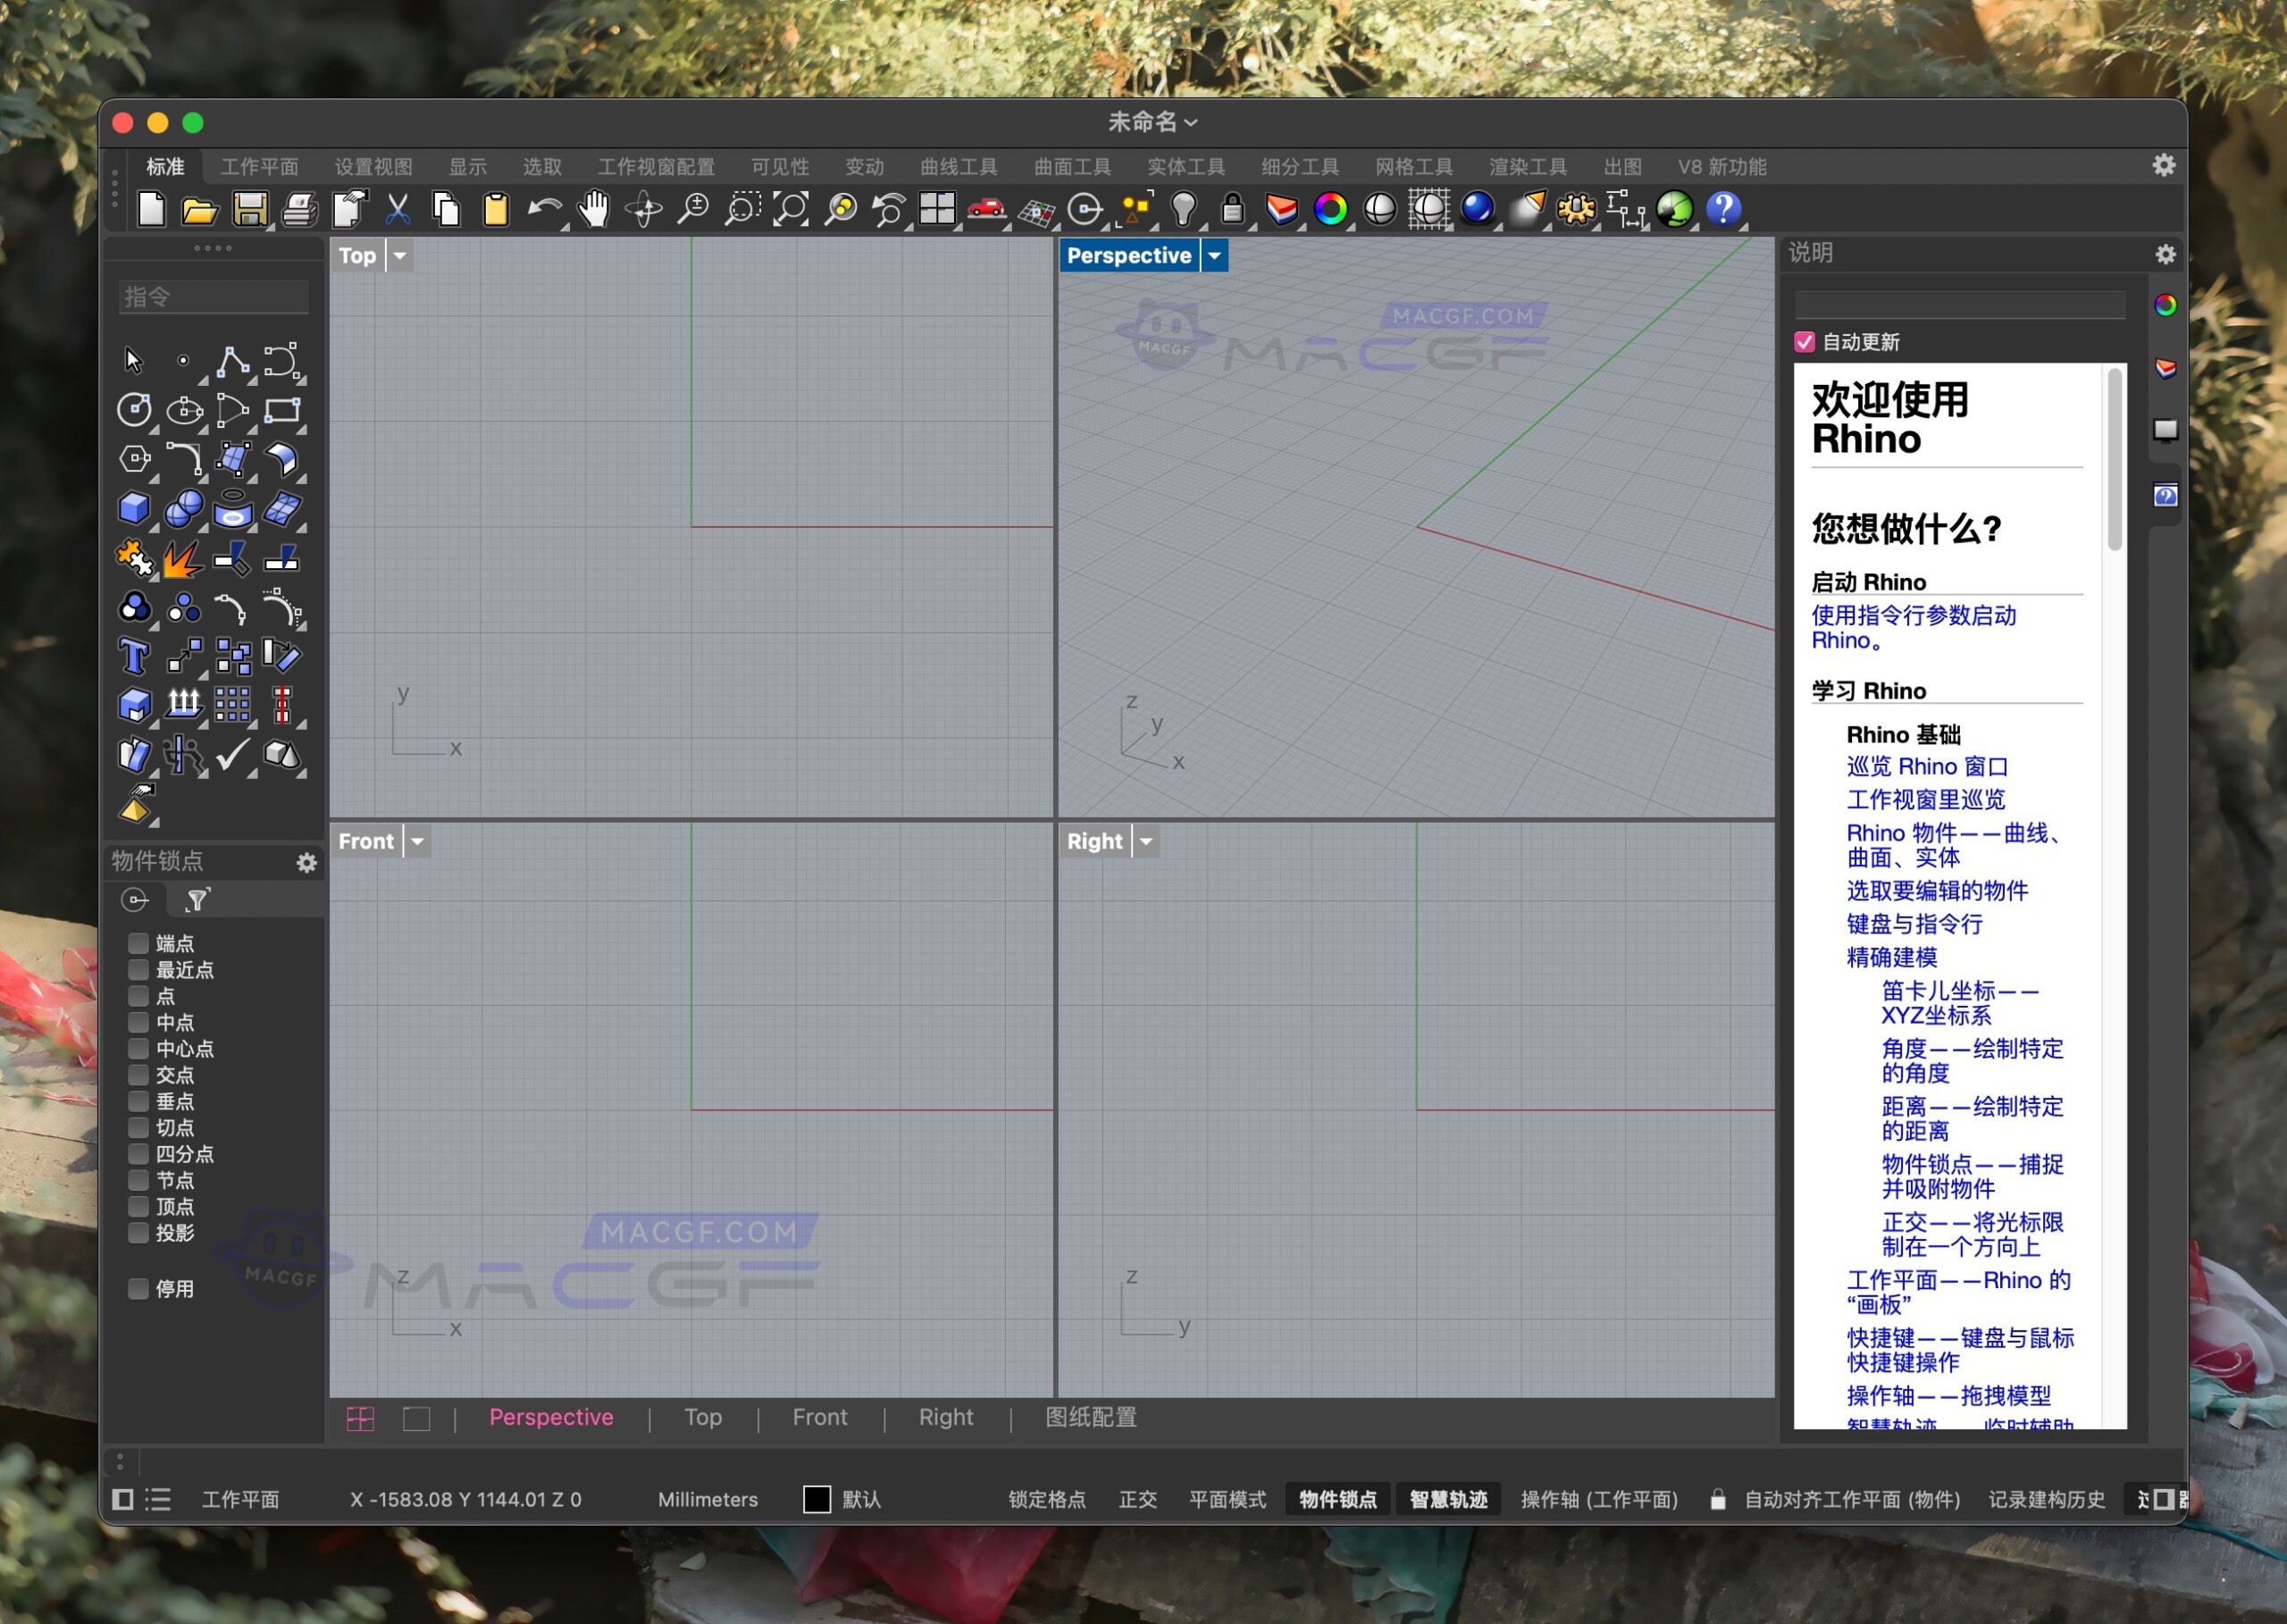Uncheck the 自动更新 checkbox

[x=1804, y=342]
